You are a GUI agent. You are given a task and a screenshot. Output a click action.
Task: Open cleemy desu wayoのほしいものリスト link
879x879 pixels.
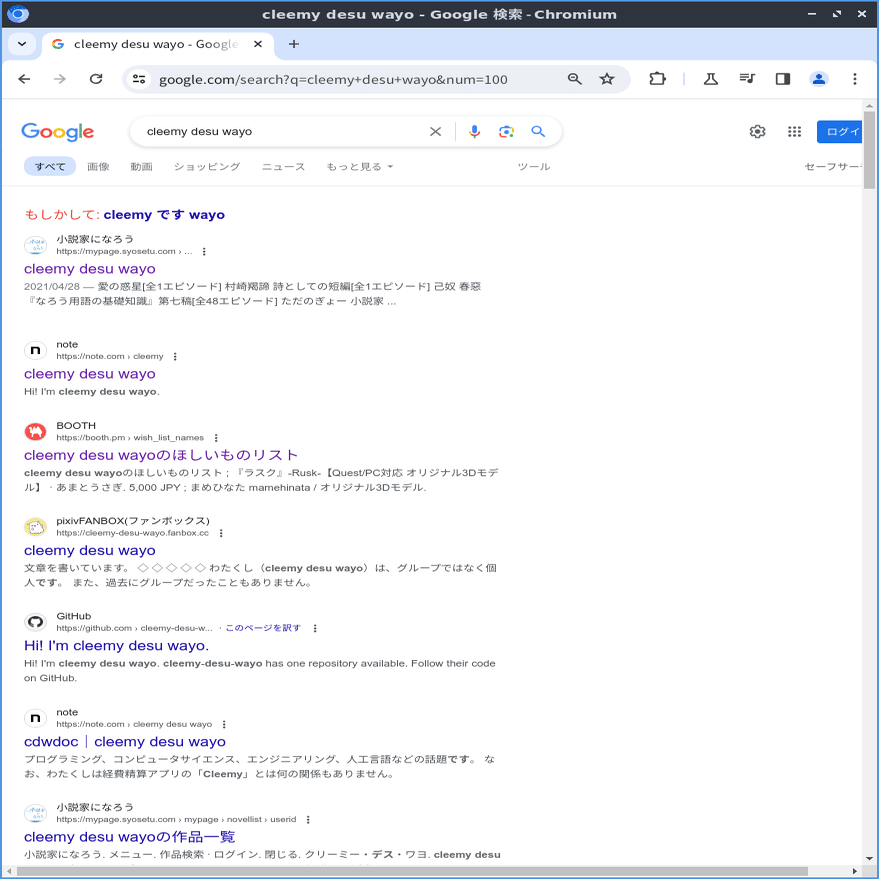coord(161,455)
